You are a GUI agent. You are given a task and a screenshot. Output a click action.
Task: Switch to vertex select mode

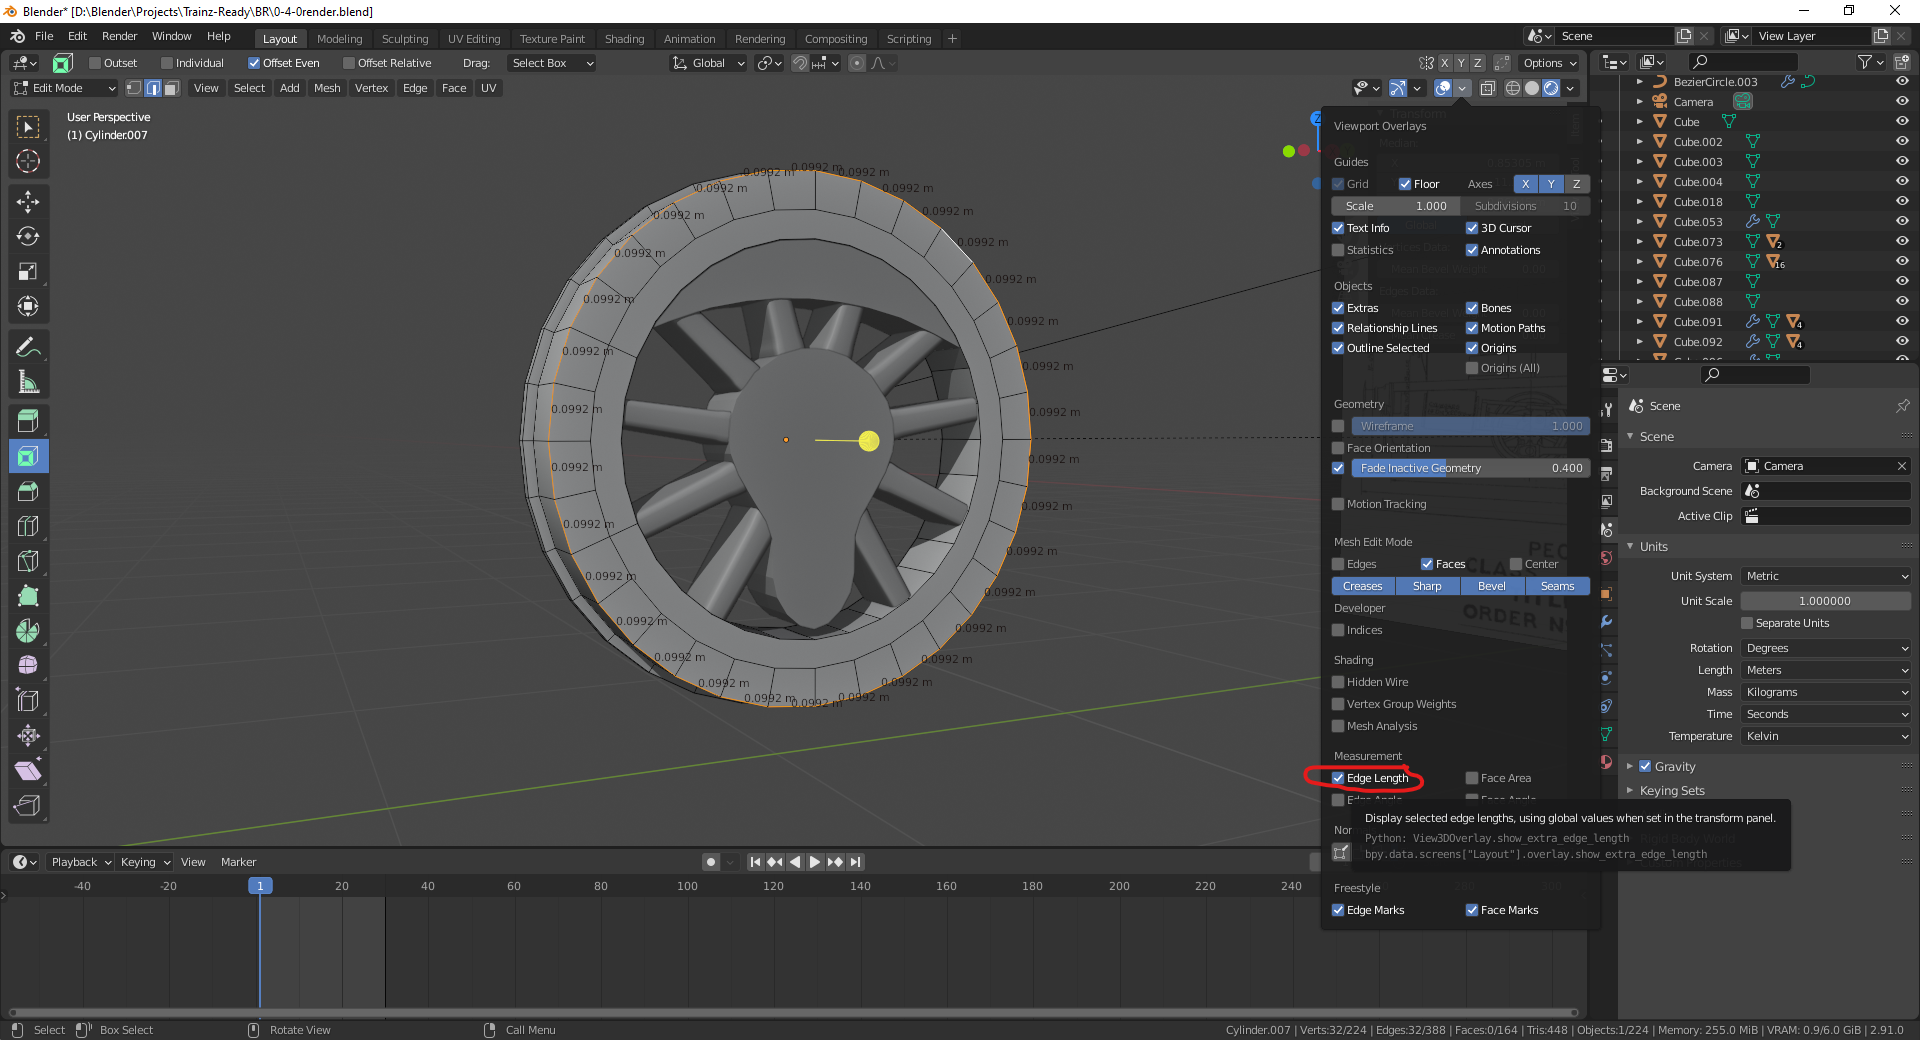point(134,88)
